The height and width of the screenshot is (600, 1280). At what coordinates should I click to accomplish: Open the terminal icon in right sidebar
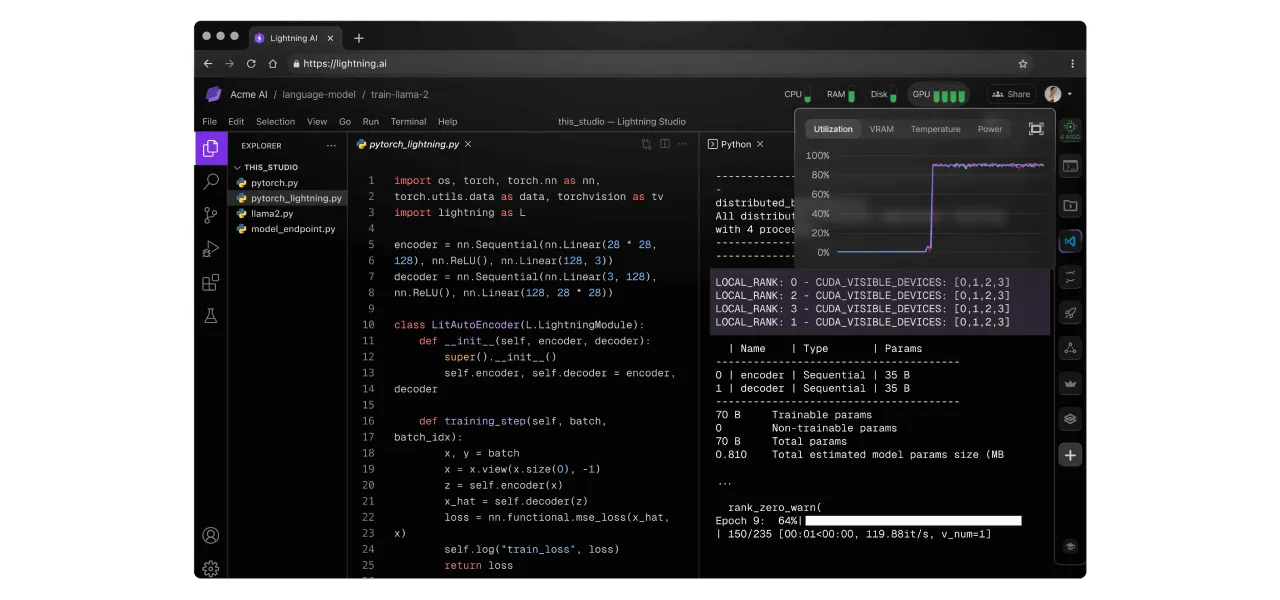click(x=1070, y=167)
